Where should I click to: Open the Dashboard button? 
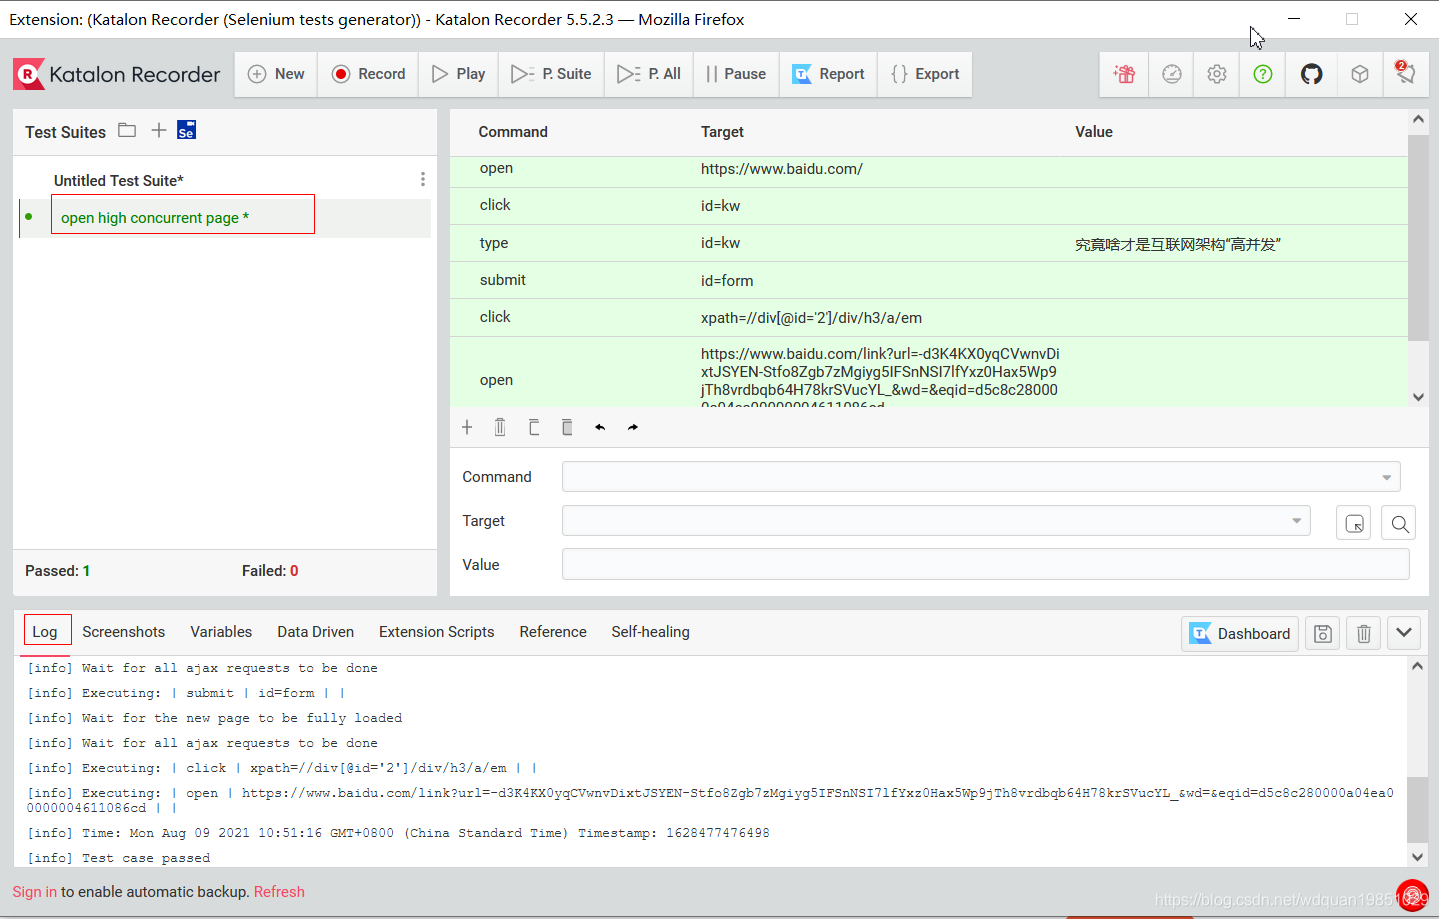tap(1240, 633)
